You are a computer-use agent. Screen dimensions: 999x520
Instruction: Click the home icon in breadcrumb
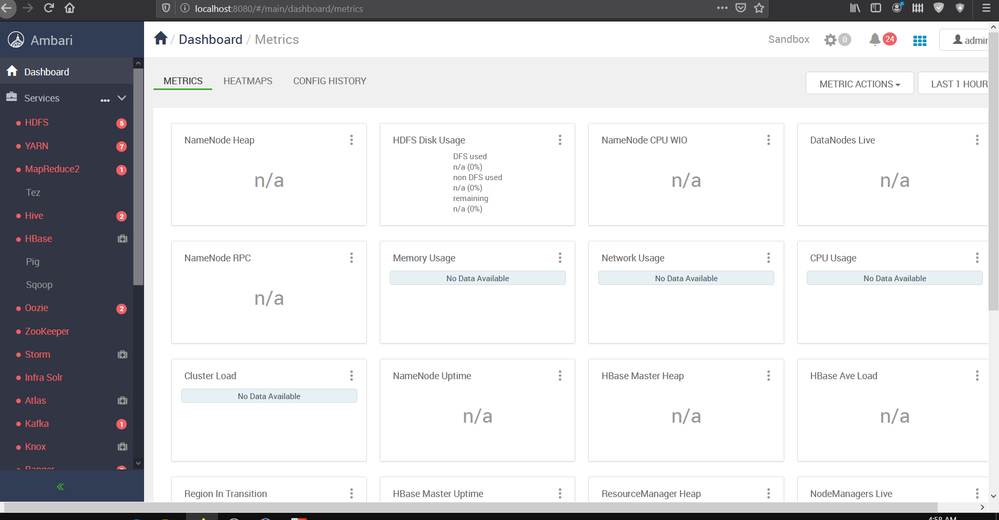(161, 39)
